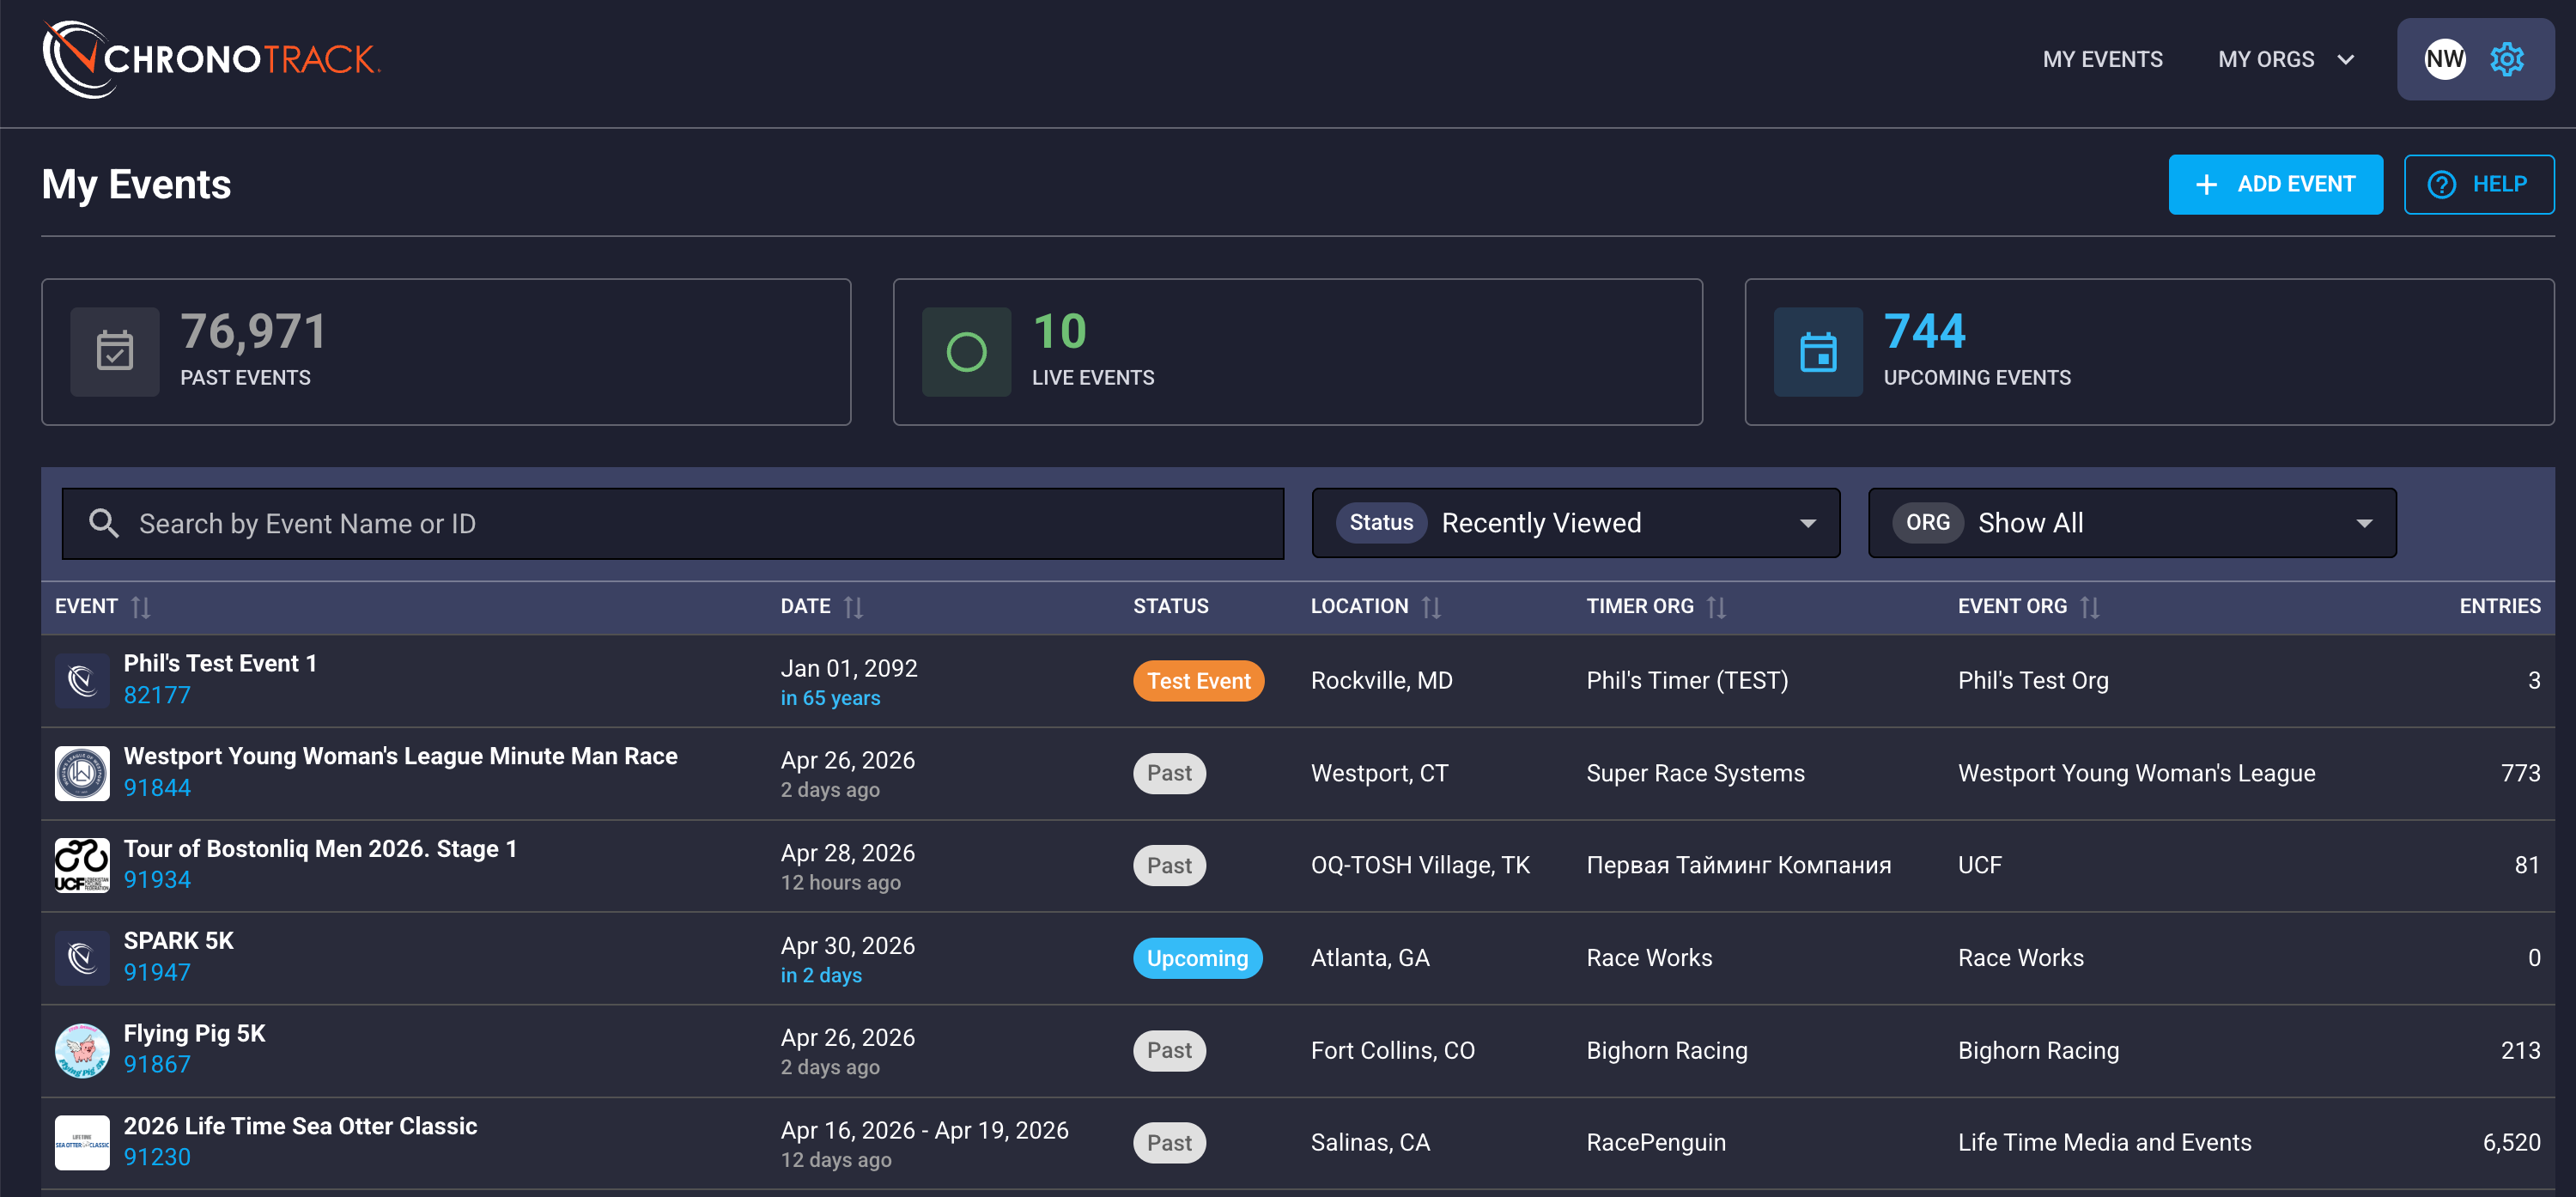Click the settings gear icon
Viewport: 2576px width, 1197px height.
(2506, 59)
